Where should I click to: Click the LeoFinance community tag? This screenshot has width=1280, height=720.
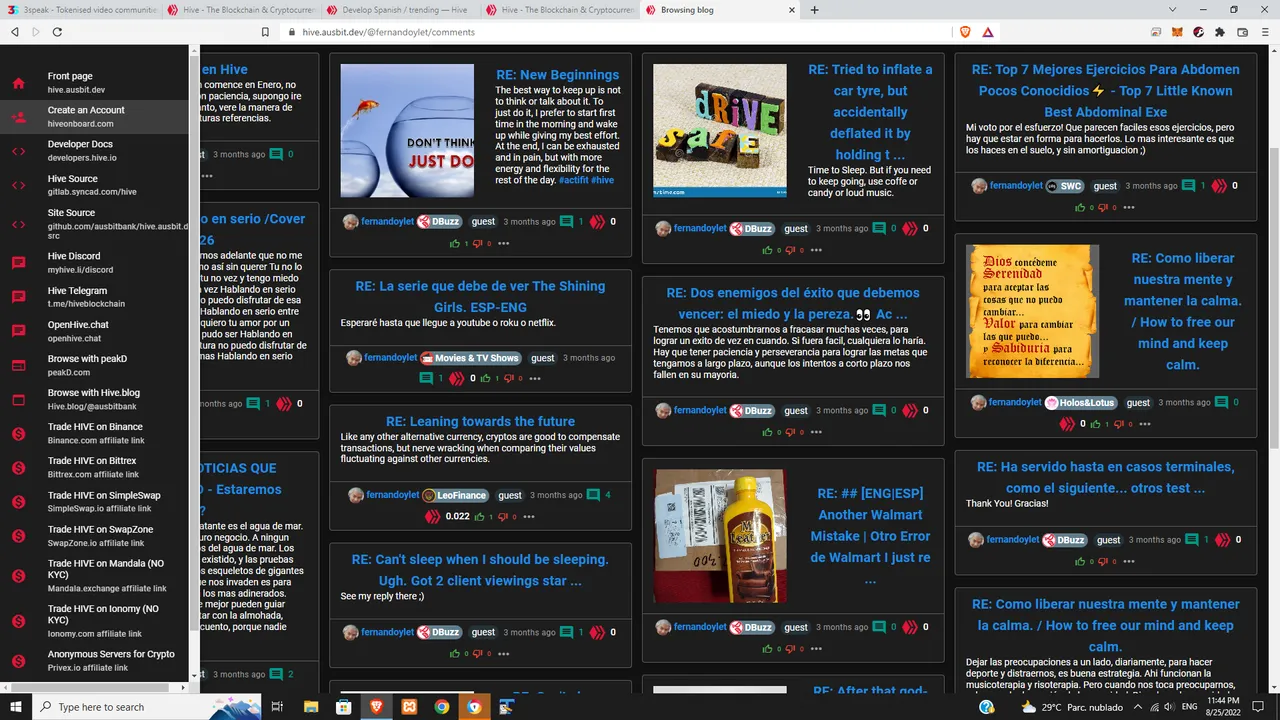[x=456, y=495]
